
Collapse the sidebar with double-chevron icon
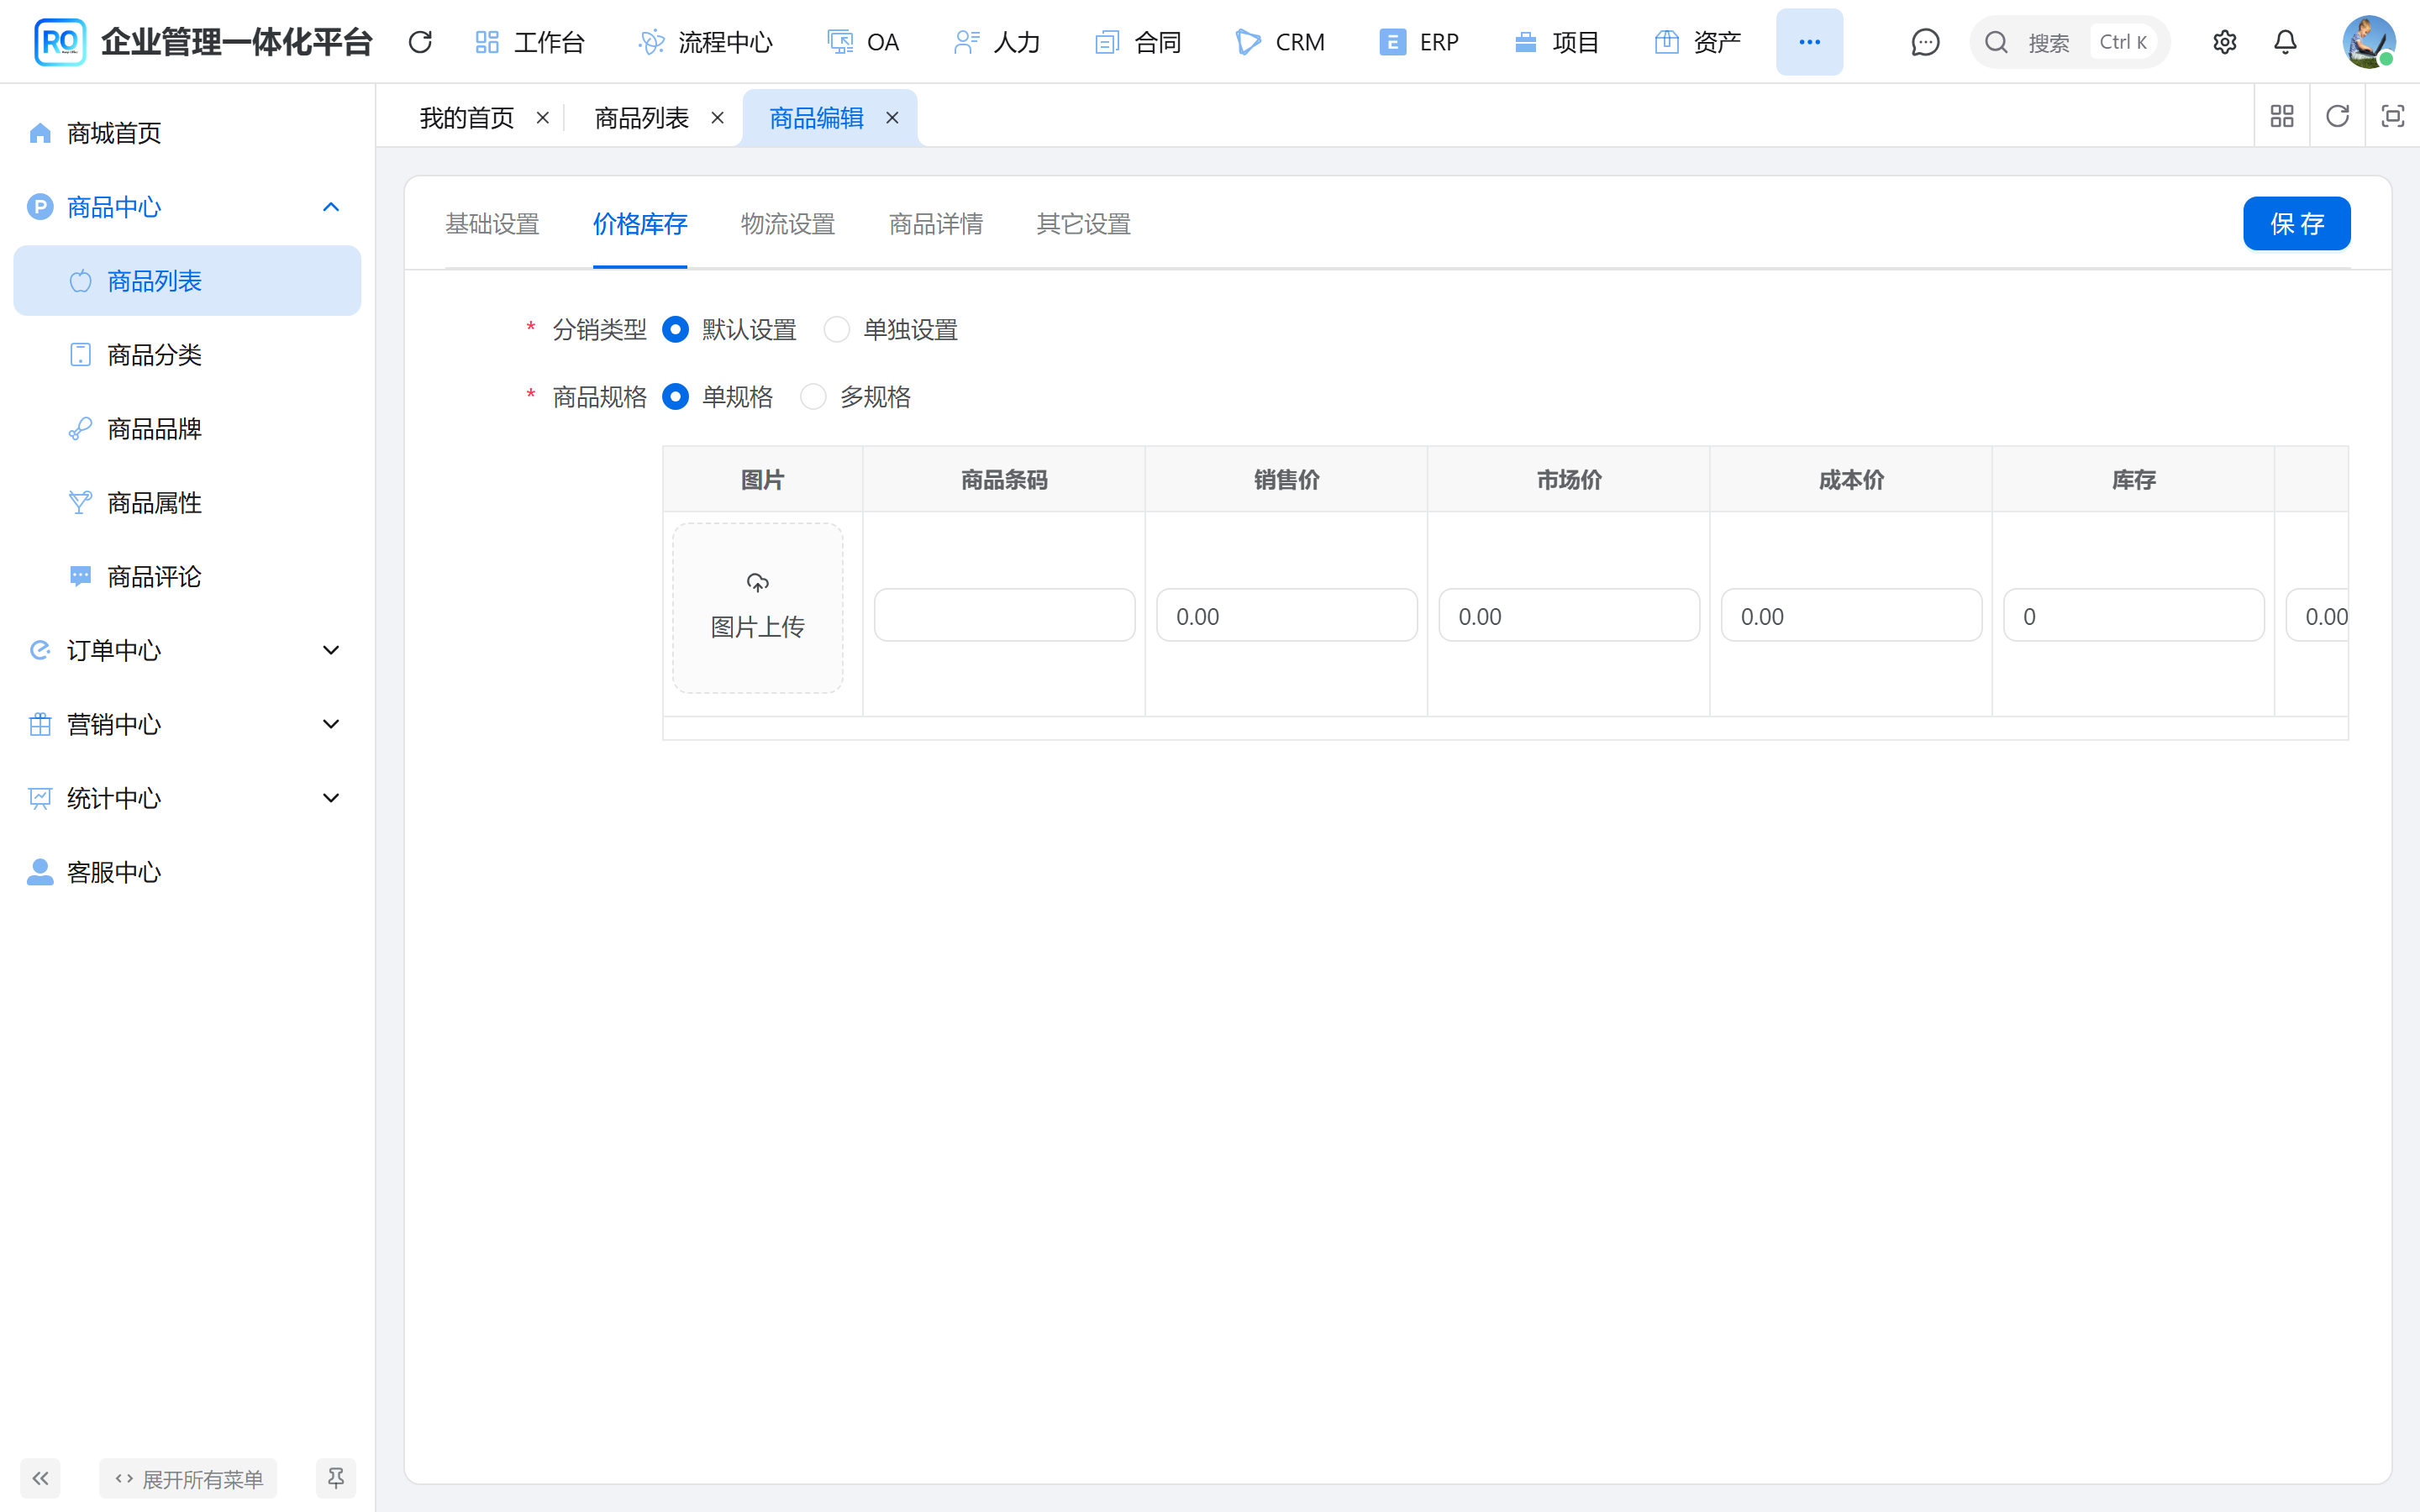pos(40,1478)
